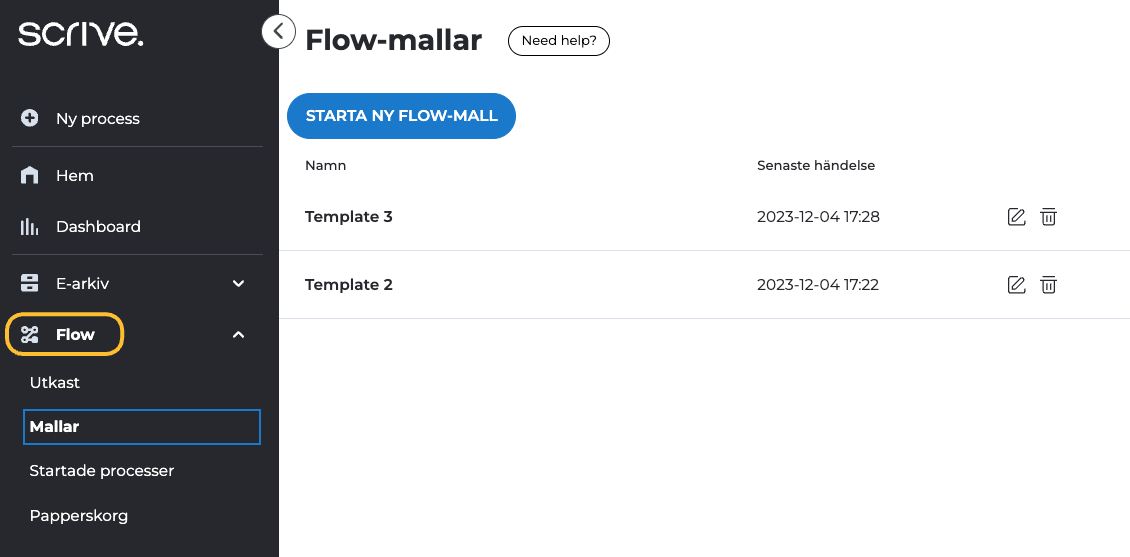The width and height of the screenshot is (1130, 557).
Task: Click the Need help? button
Action: [559, 41]
